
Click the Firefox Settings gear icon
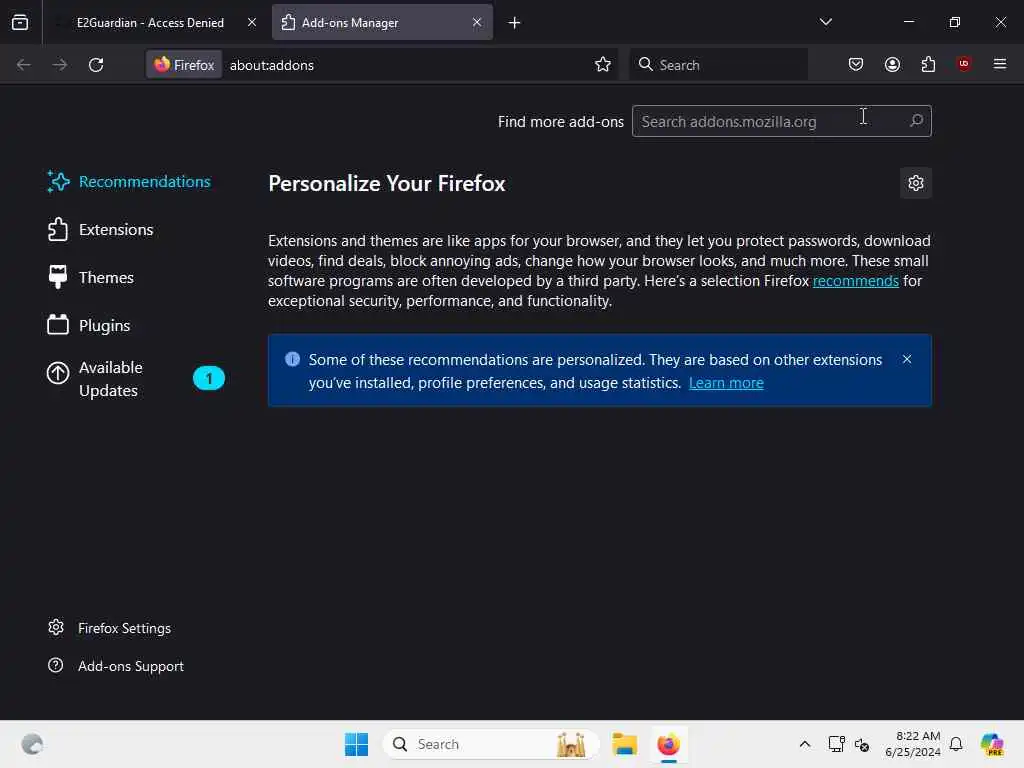tap(56, 627)
